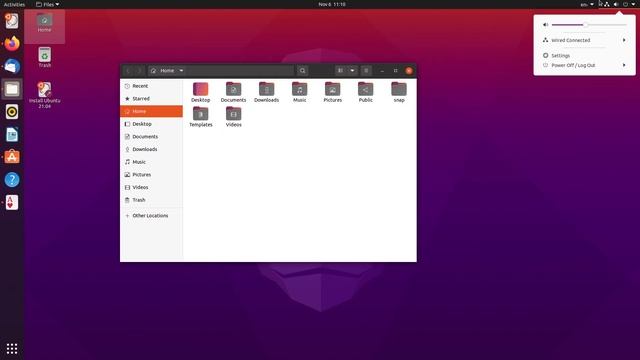This screenshot has width=640, height=360.
Task: Open the hamburger menu in Files
Action: [x=366, y=71]
